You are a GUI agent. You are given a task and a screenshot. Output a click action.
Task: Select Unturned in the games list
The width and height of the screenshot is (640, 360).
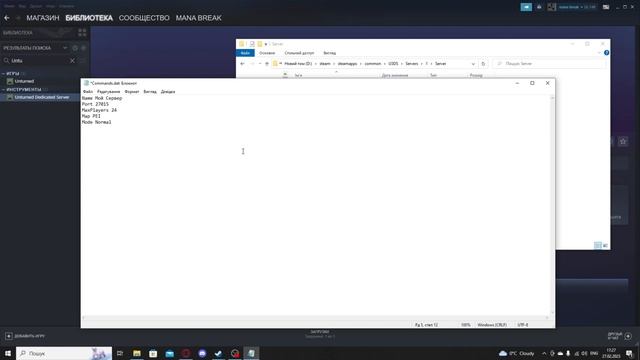(x=24, y=81)
